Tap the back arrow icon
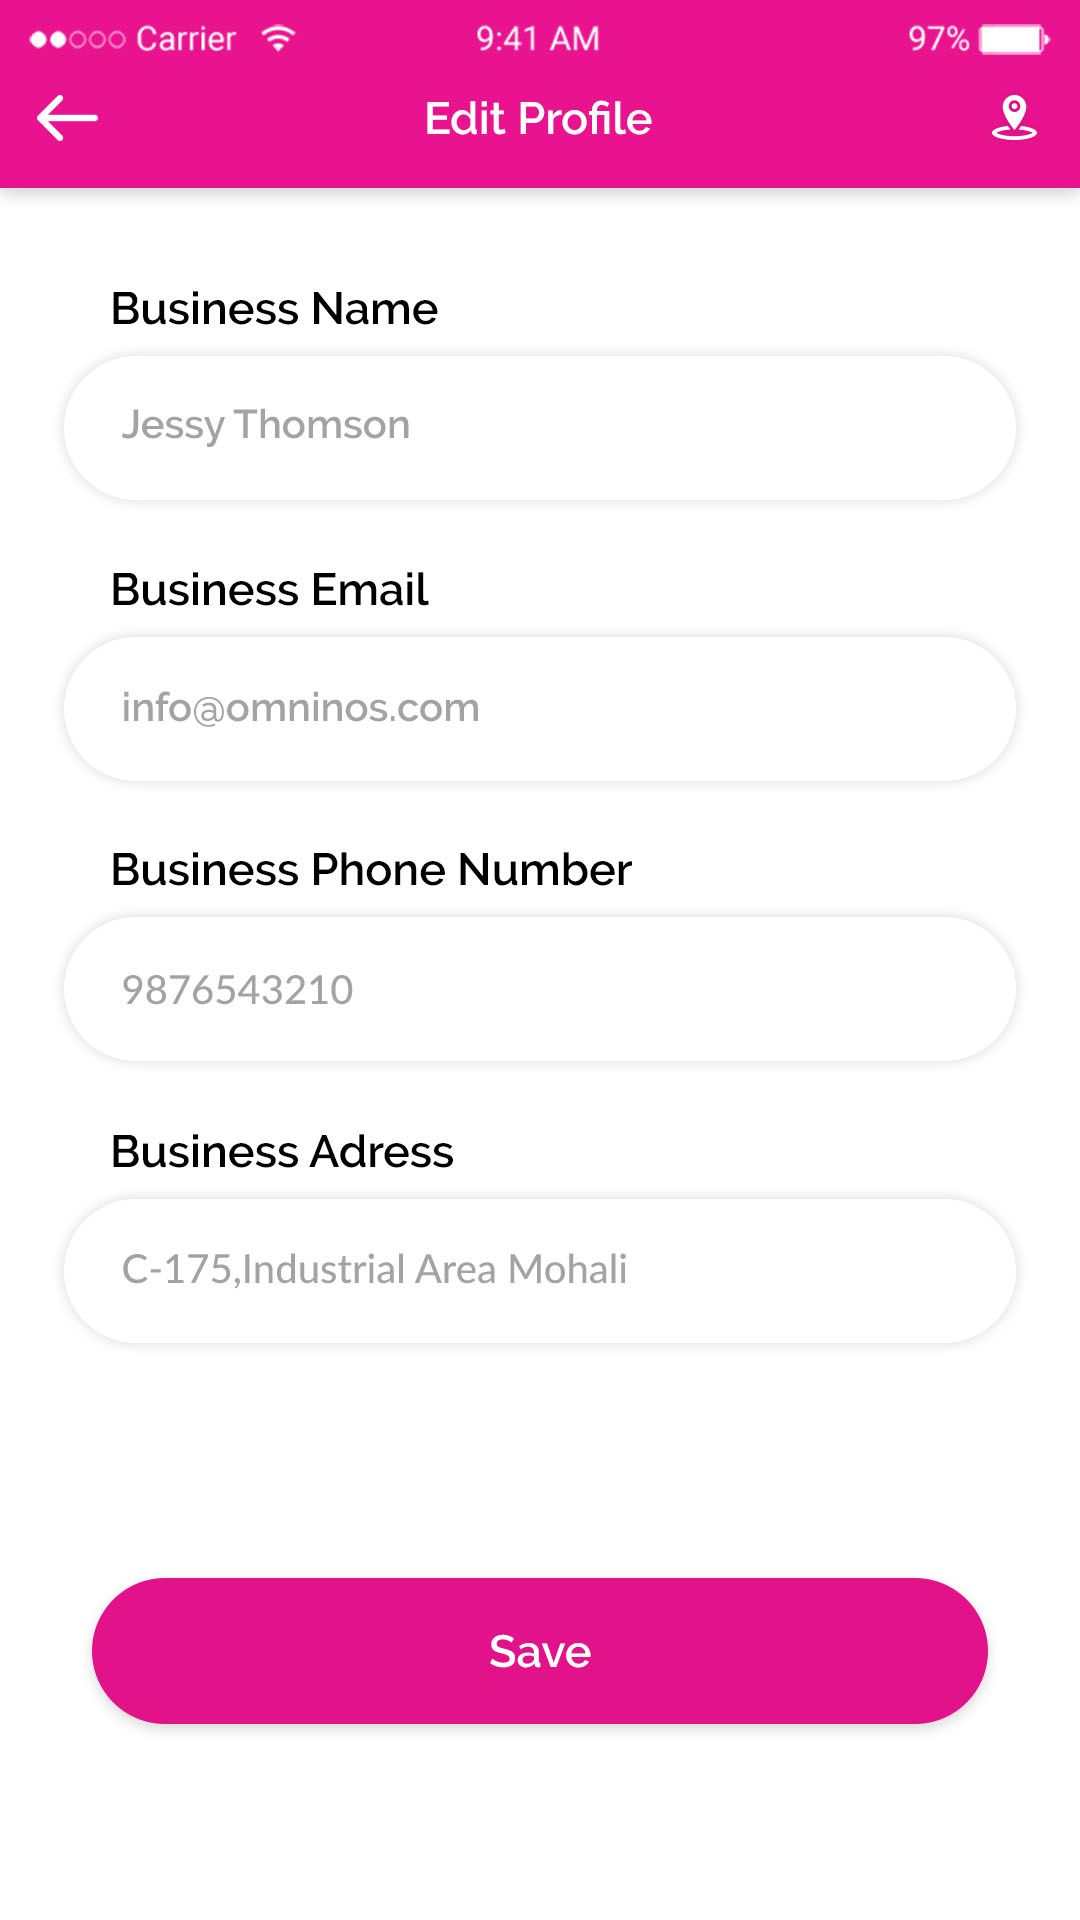The width and height of the screenshot is (1080, 1920). click(67, 118)
